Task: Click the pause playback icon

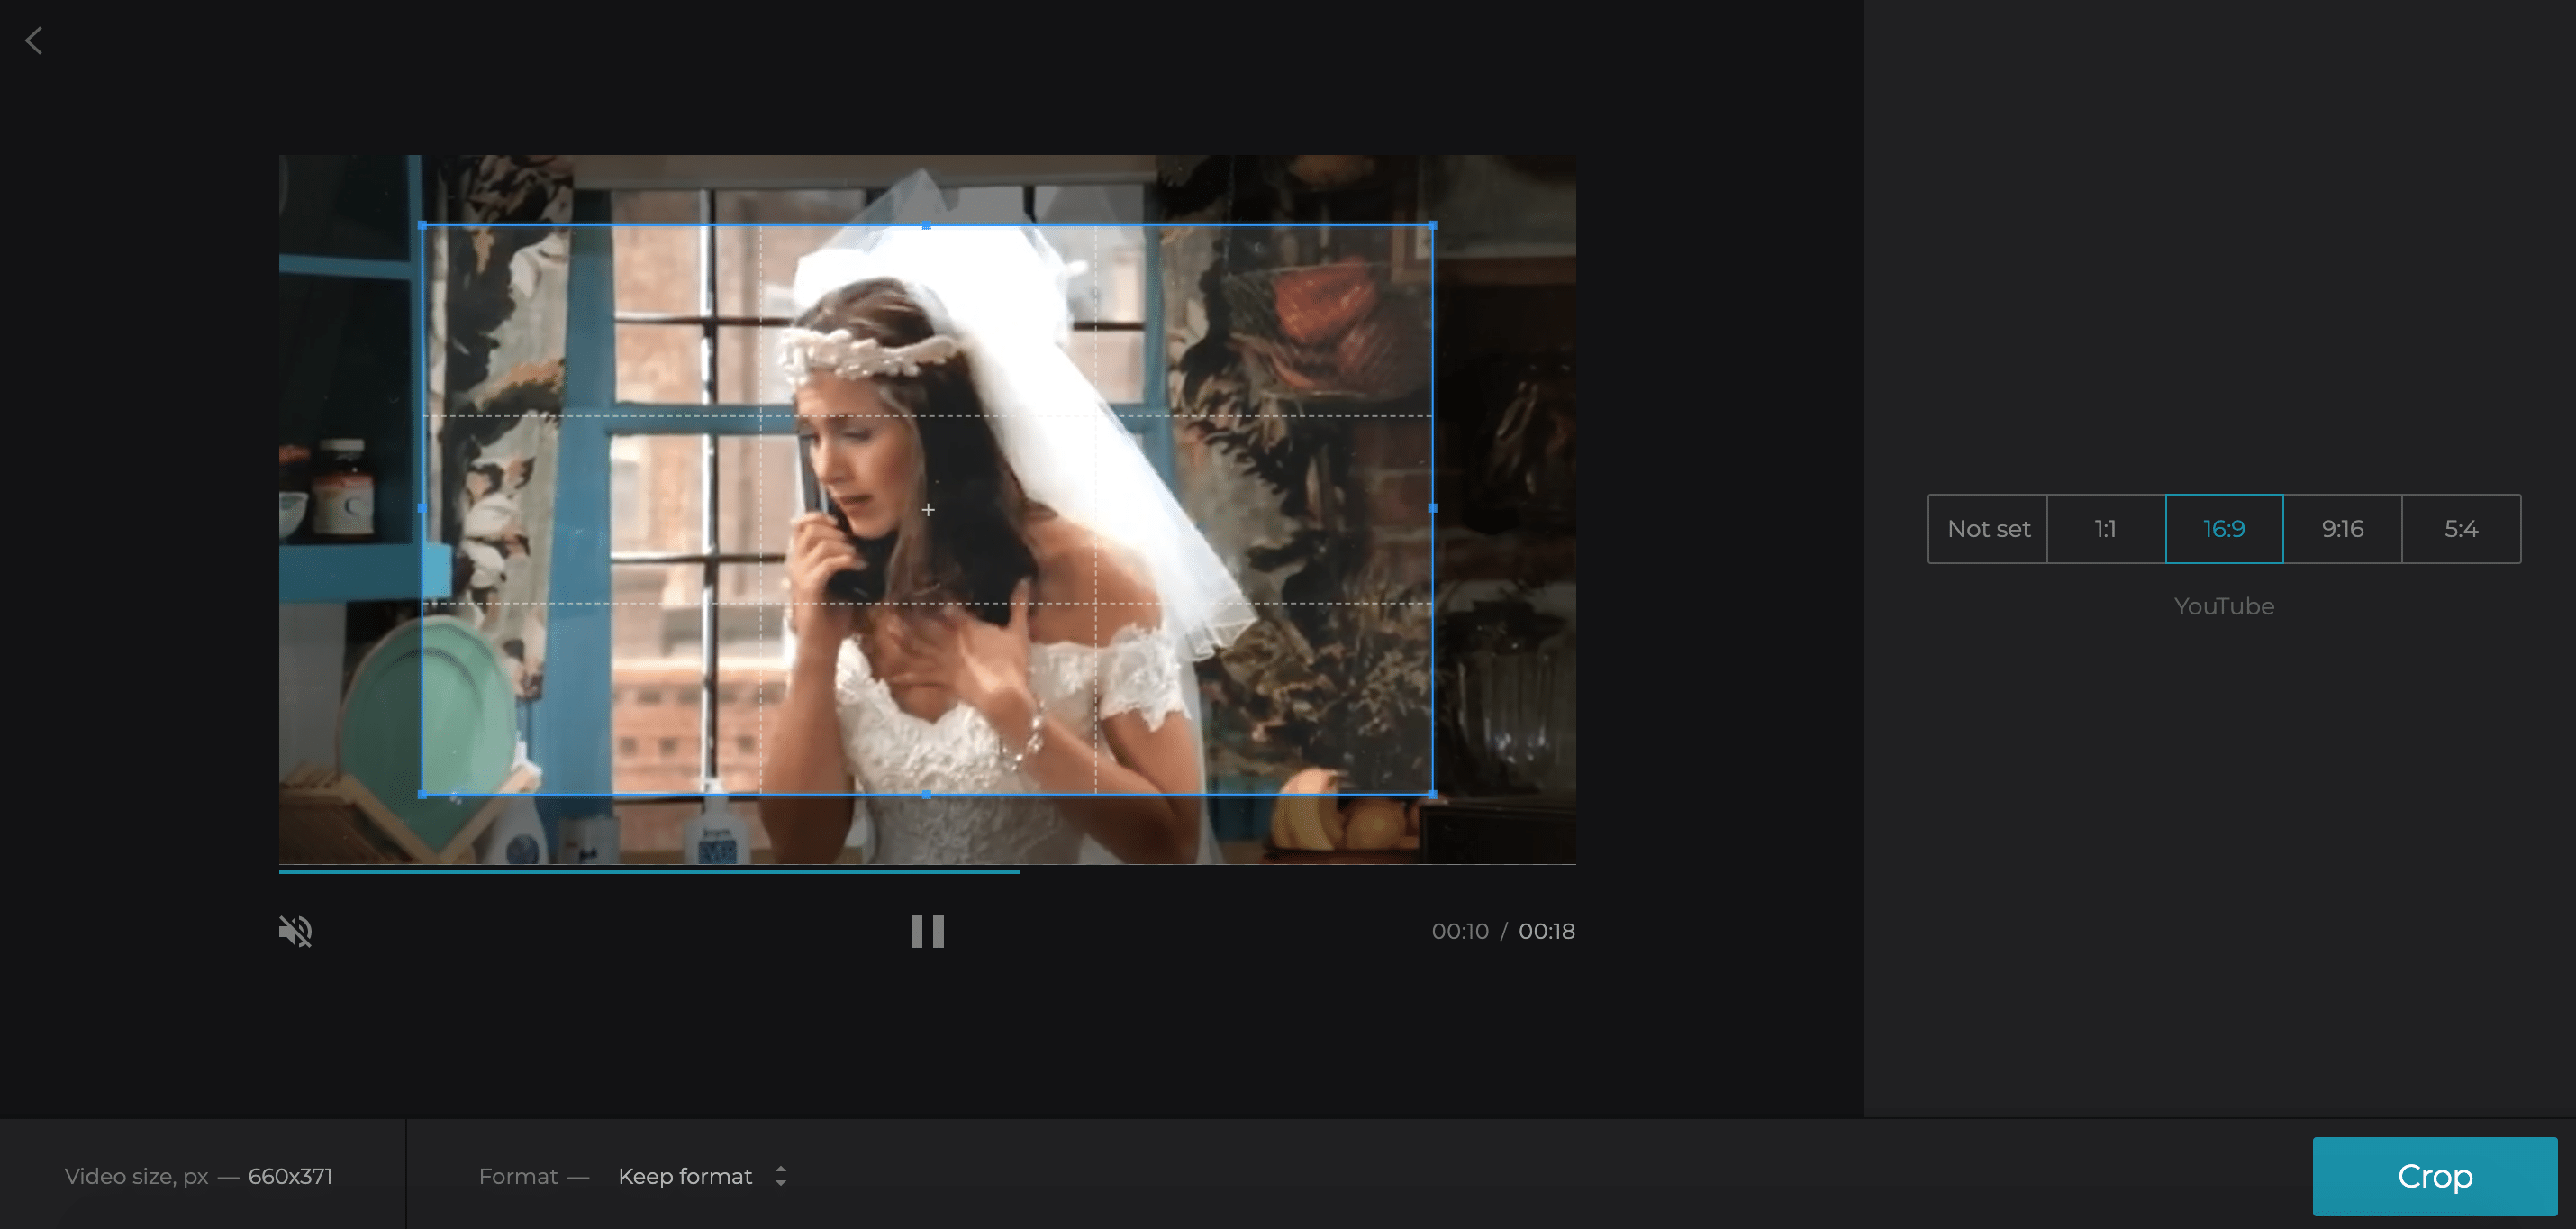Action: tap(927, 932)
